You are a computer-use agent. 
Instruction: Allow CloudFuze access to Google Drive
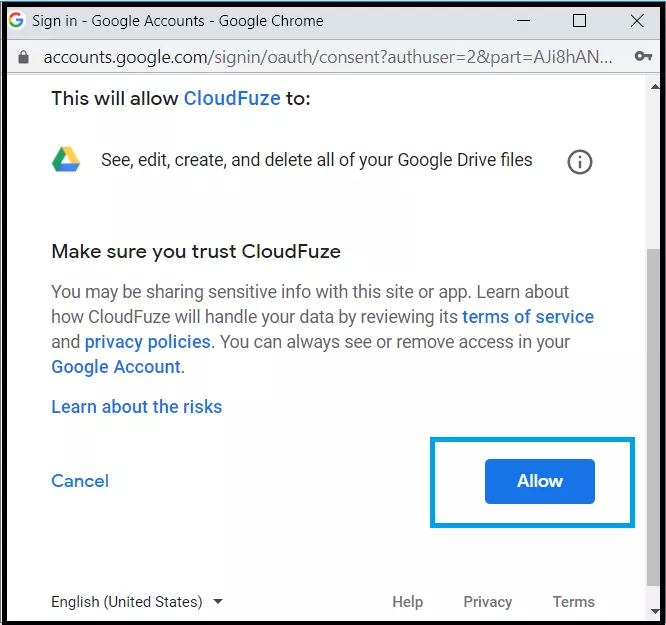point(539,481)
